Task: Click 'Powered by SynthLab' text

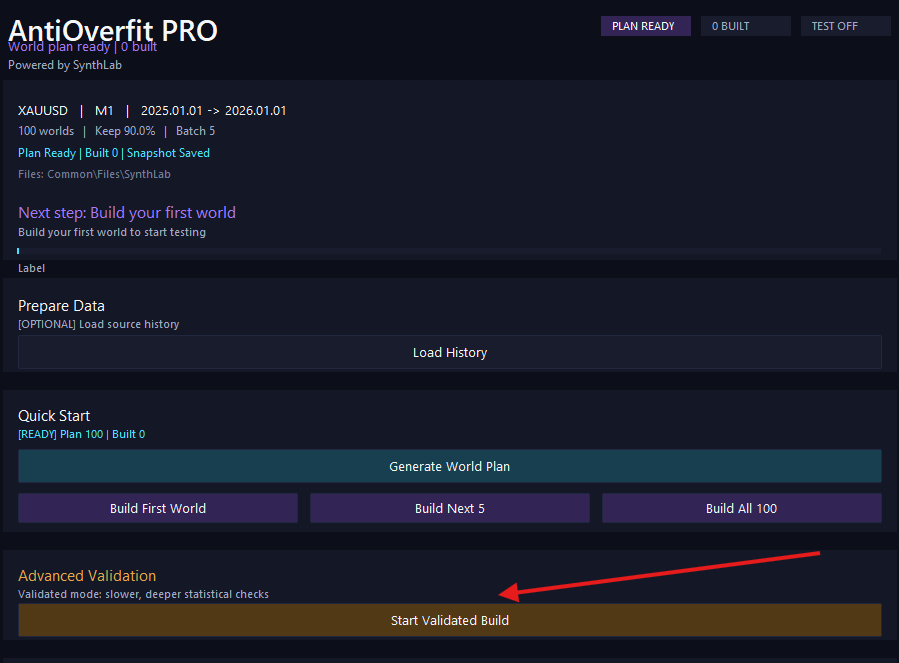Action: click(65, 65)
